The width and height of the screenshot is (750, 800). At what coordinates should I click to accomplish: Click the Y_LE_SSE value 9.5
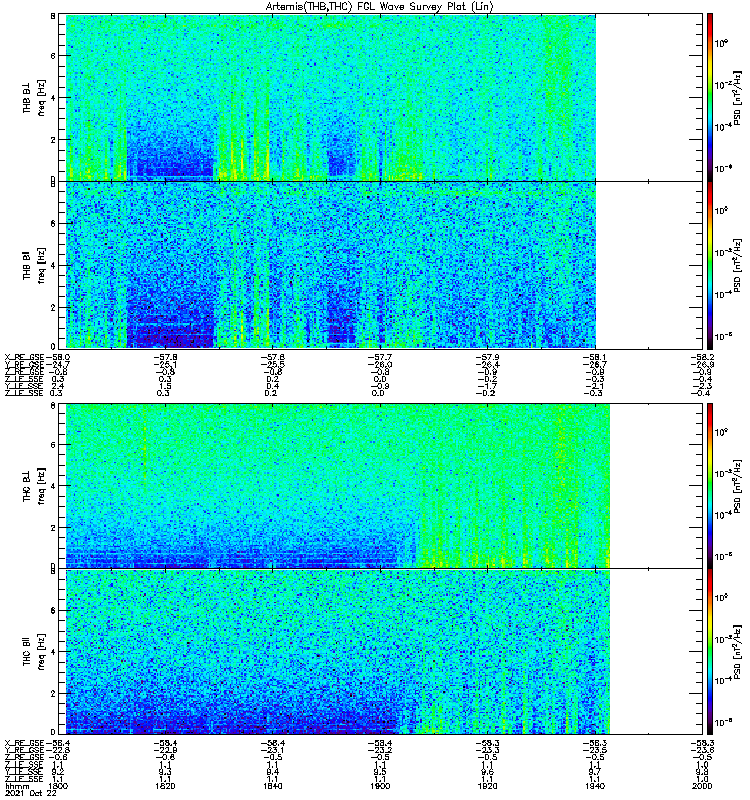tap(380, 772)
